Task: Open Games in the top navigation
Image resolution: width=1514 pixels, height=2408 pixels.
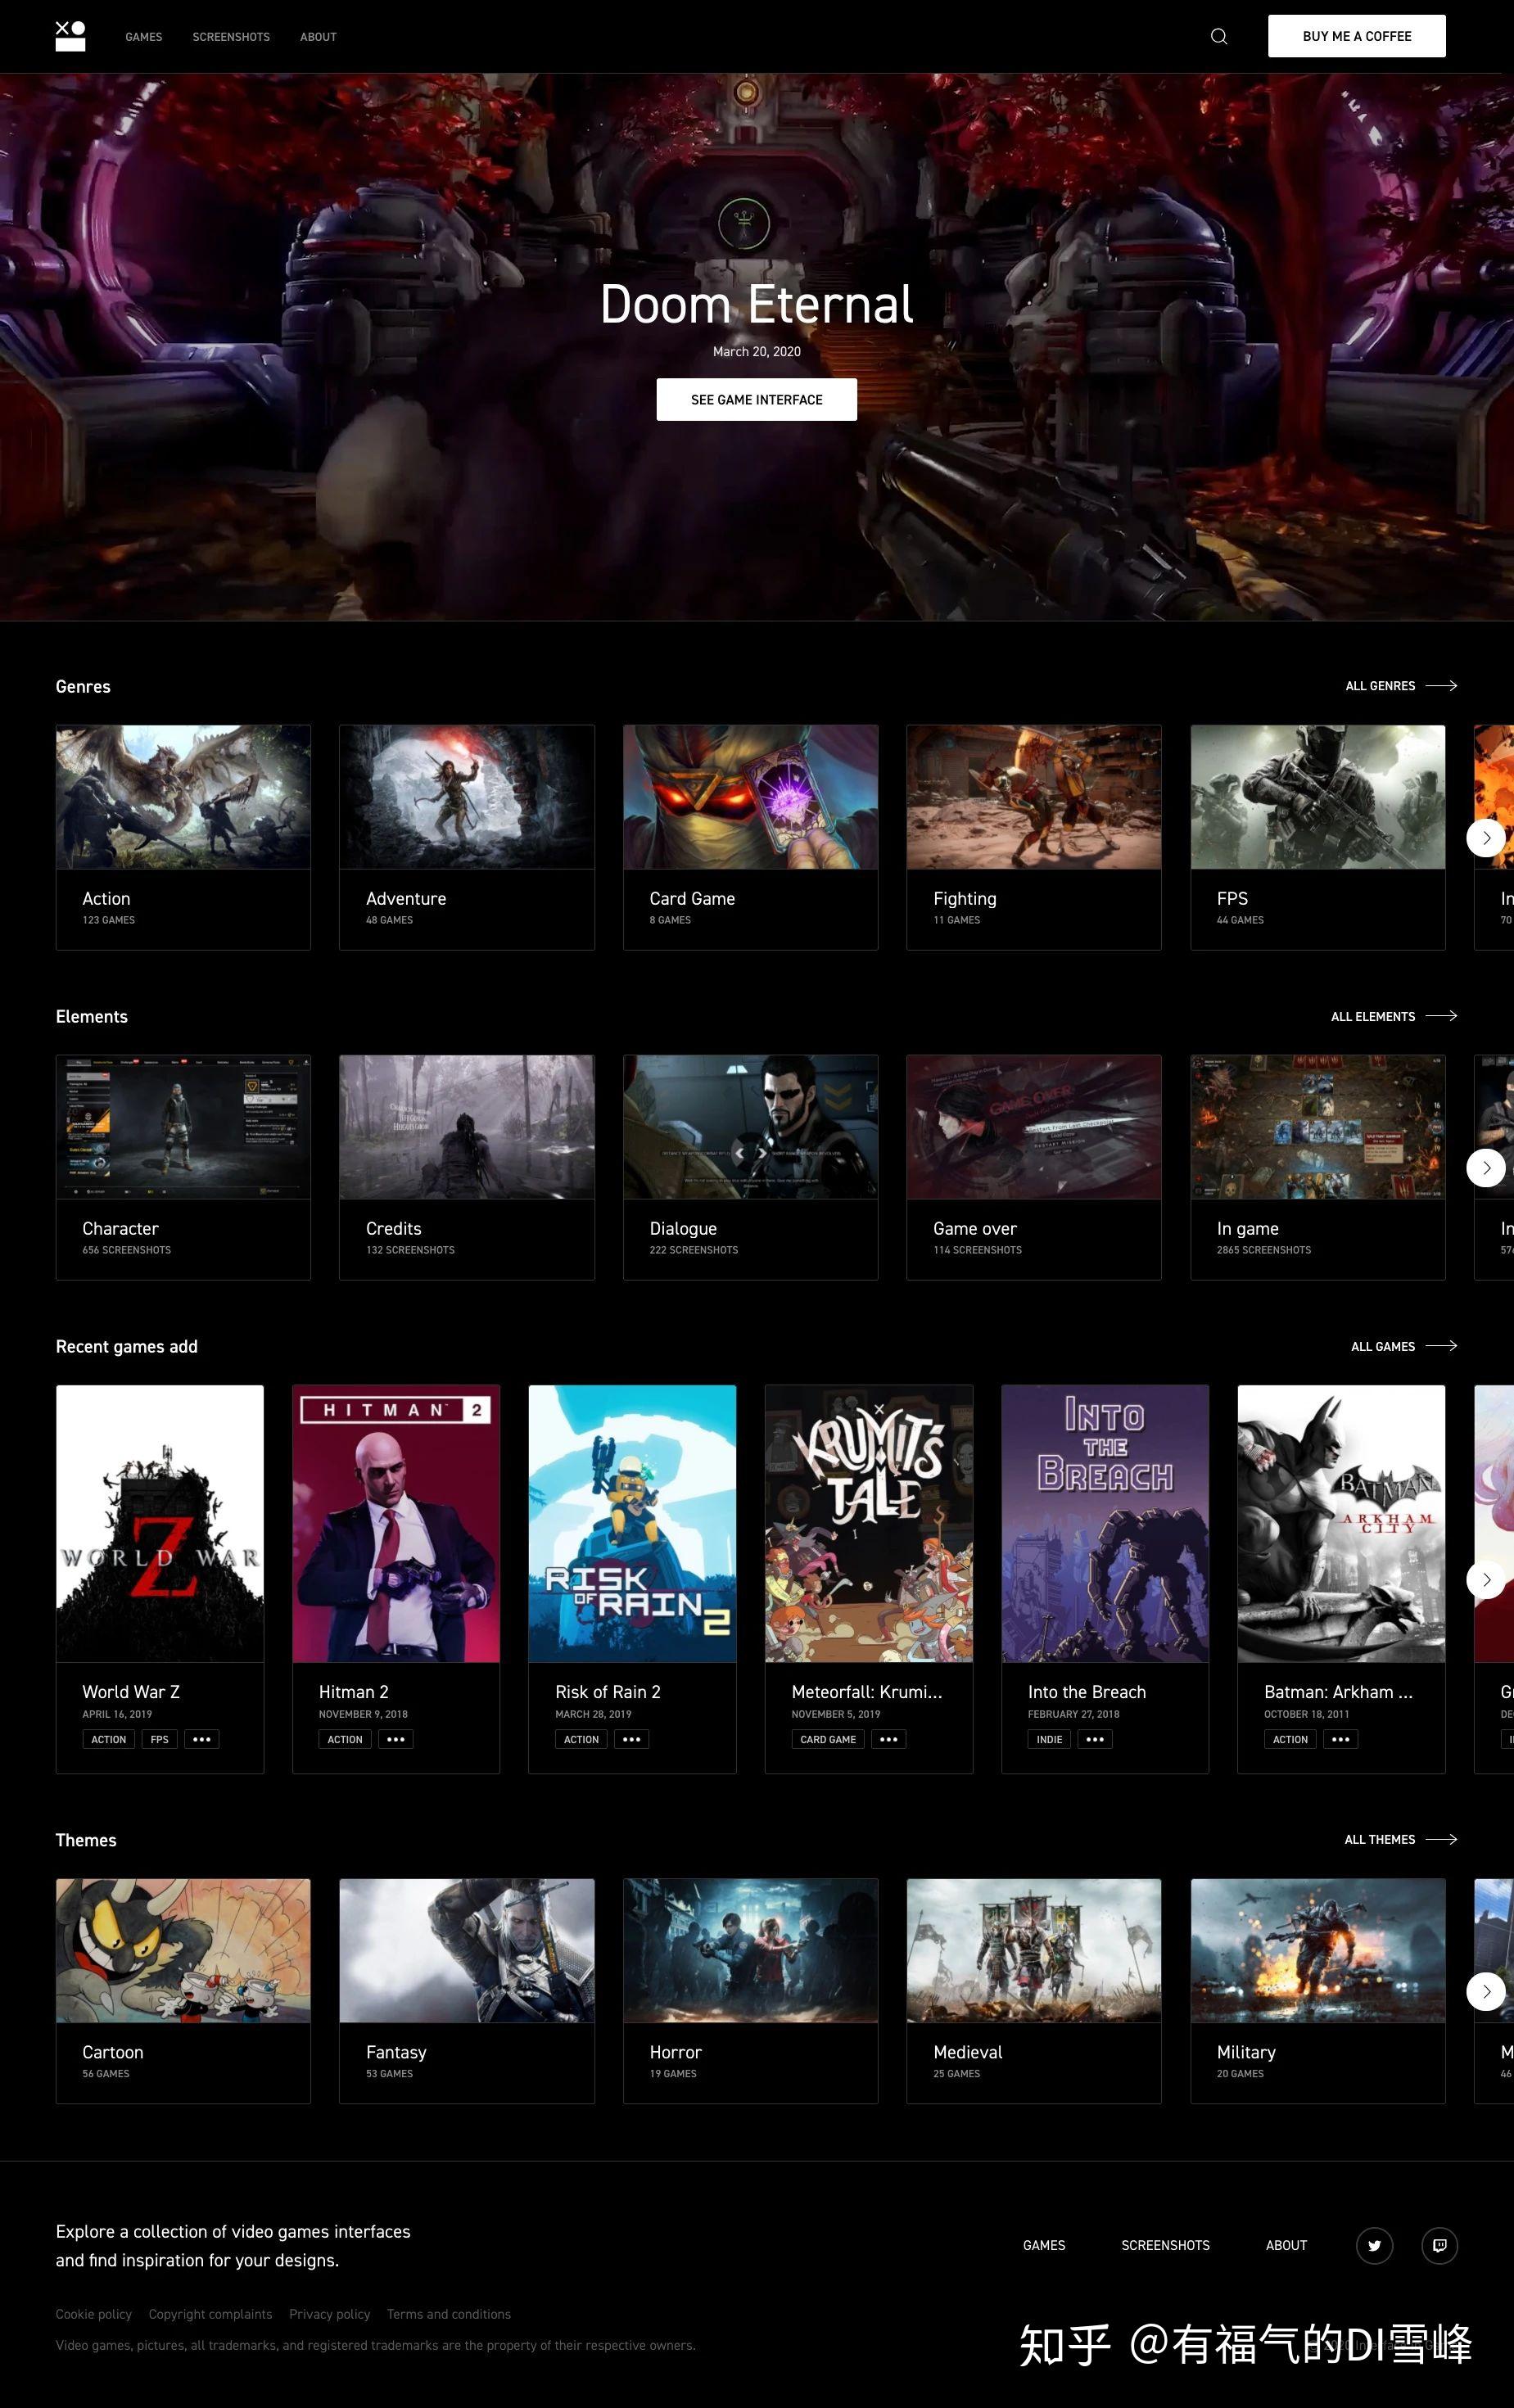Action: point(144,37)
